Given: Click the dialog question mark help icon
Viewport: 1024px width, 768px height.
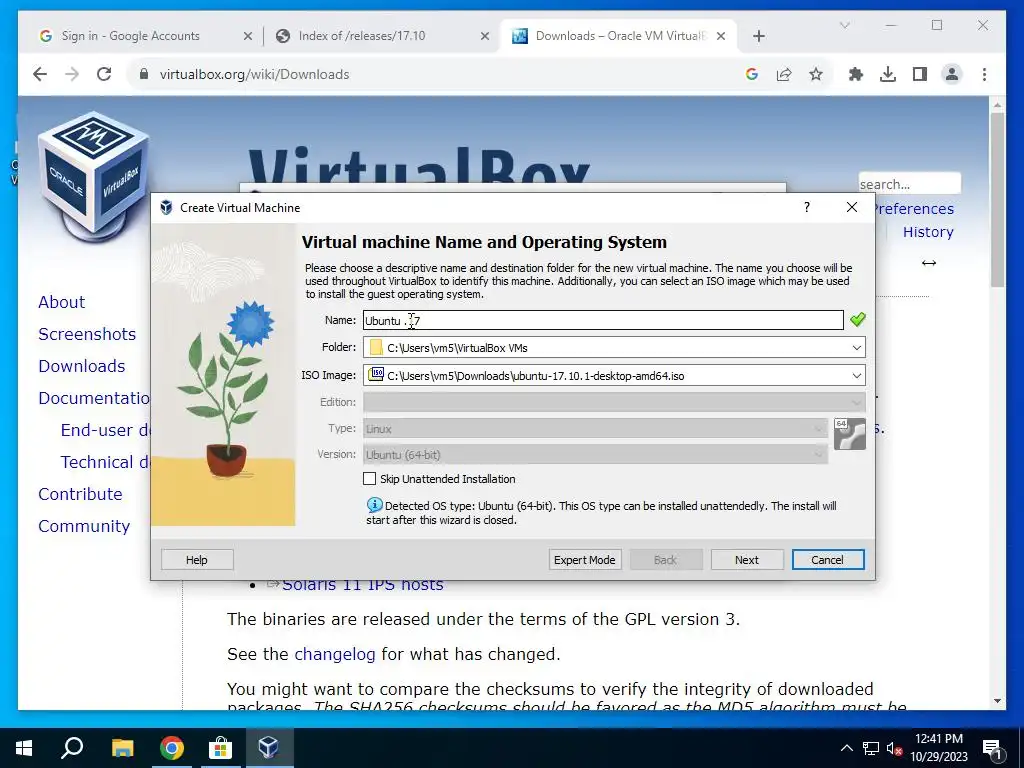Looking at the screenshot, I should 807,207.
